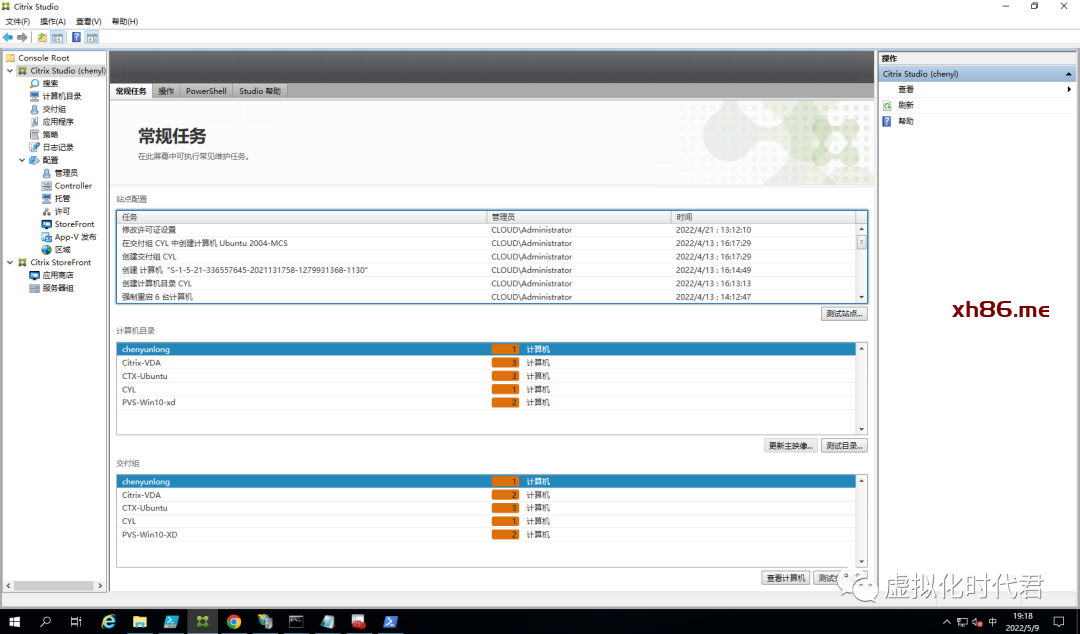Viewport: 1080px width, 634px height.
Task: Collapse the 配置 tree node
Action: 22,160
